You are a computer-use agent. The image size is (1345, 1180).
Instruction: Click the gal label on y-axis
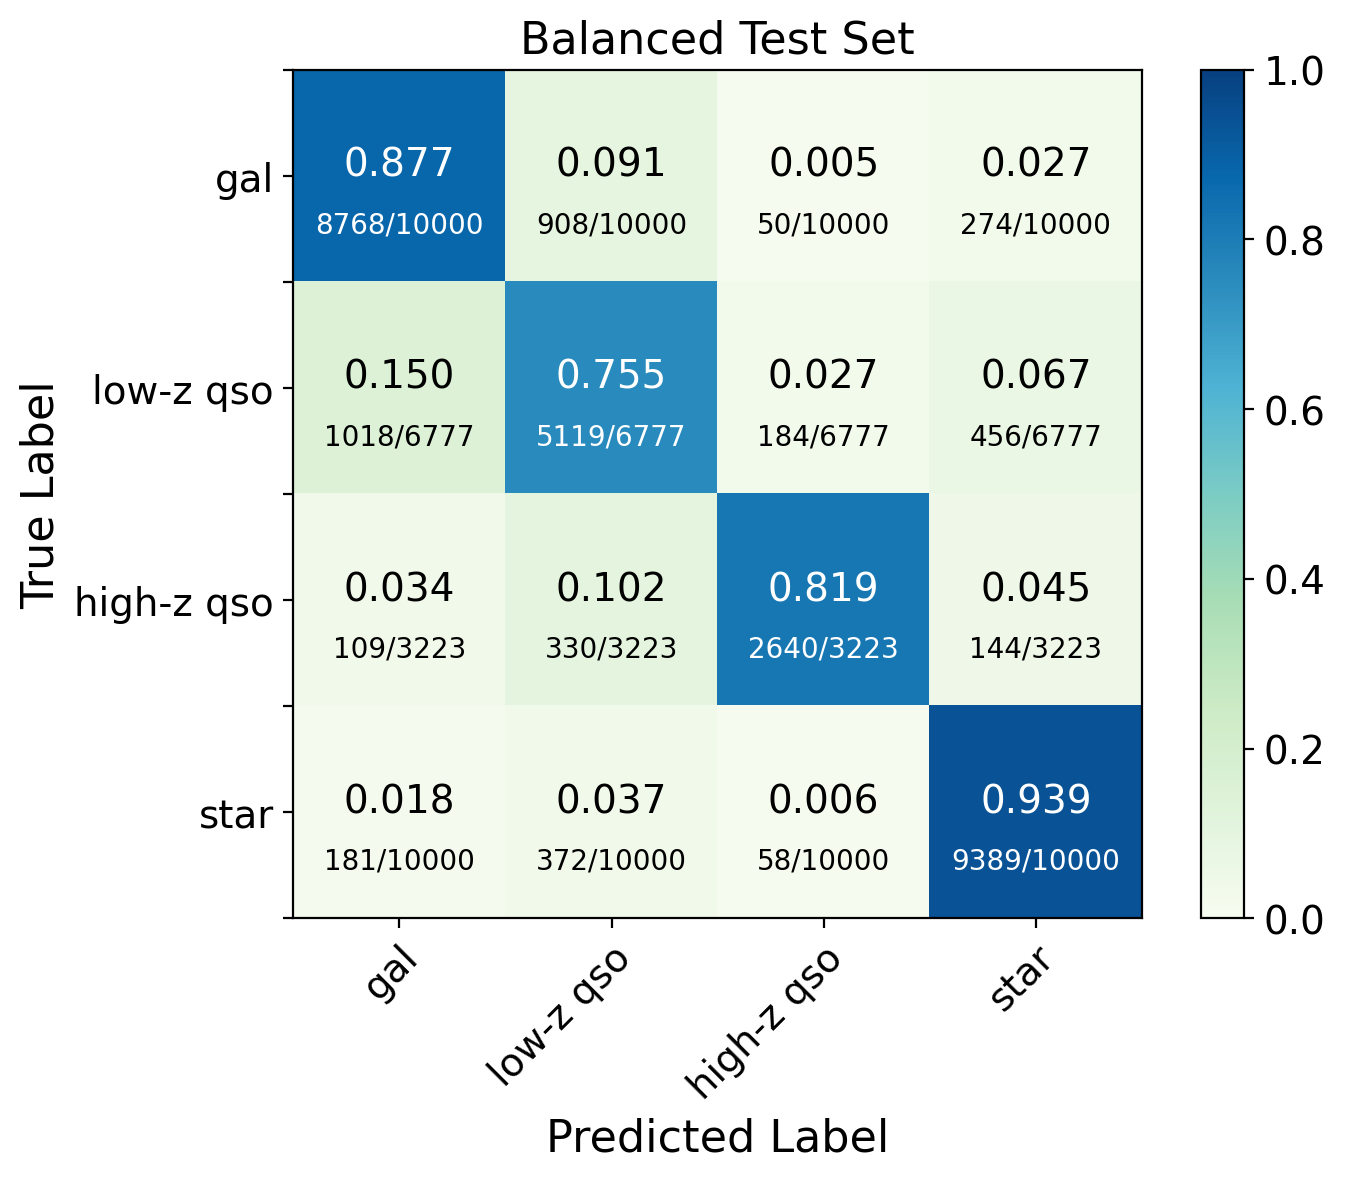point(245,180)
